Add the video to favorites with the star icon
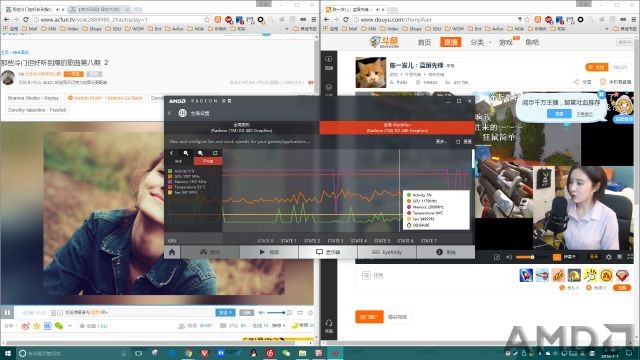Viewport: 640px width, 360px height. (36, 326)
